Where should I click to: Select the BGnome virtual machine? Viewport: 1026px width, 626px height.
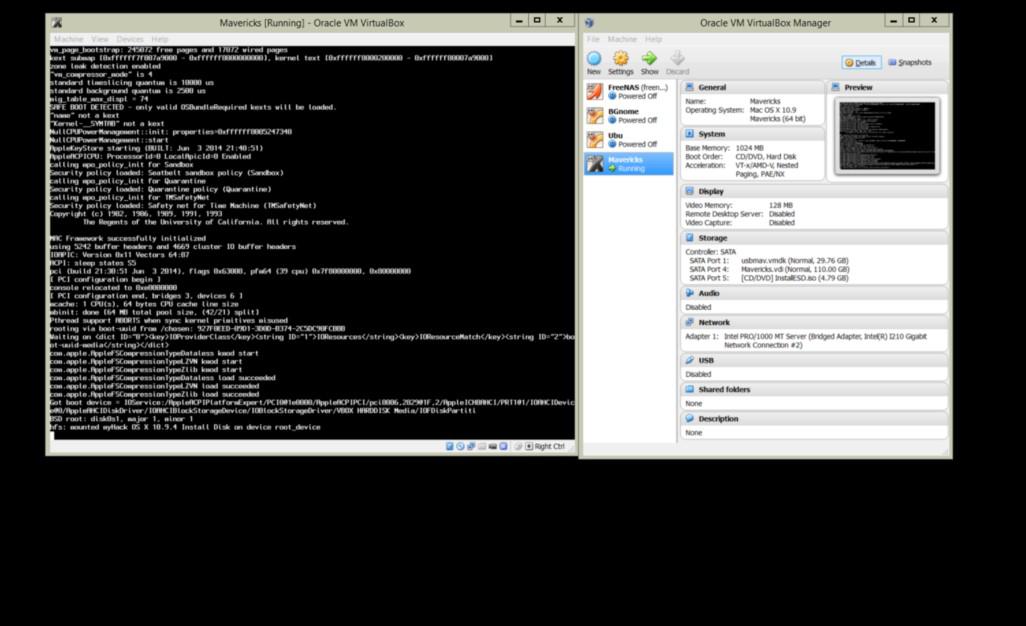630,115
